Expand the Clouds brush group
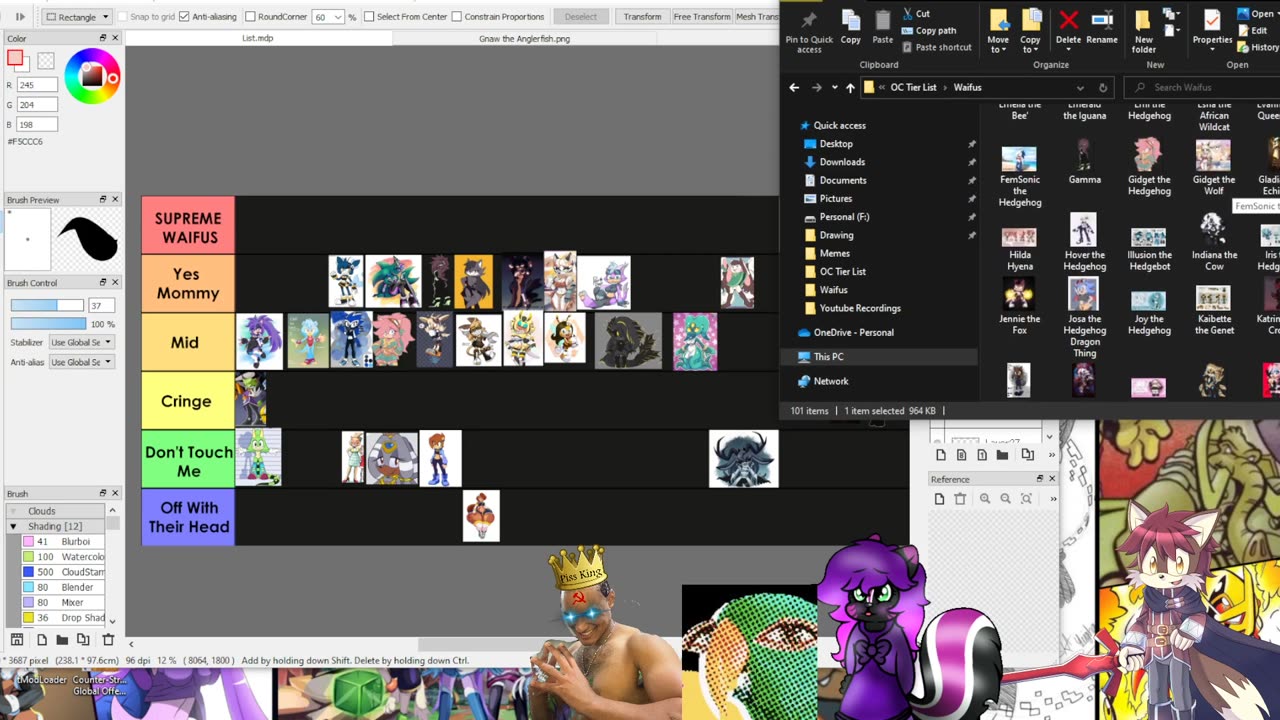Screen dimensions: 1280x720 (x=14, y=511)
